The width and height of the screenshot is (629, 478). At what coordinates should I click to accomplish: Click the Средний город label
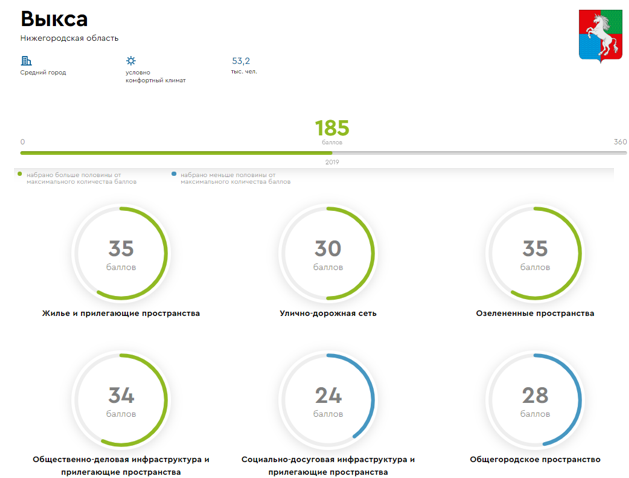[43, 73]
